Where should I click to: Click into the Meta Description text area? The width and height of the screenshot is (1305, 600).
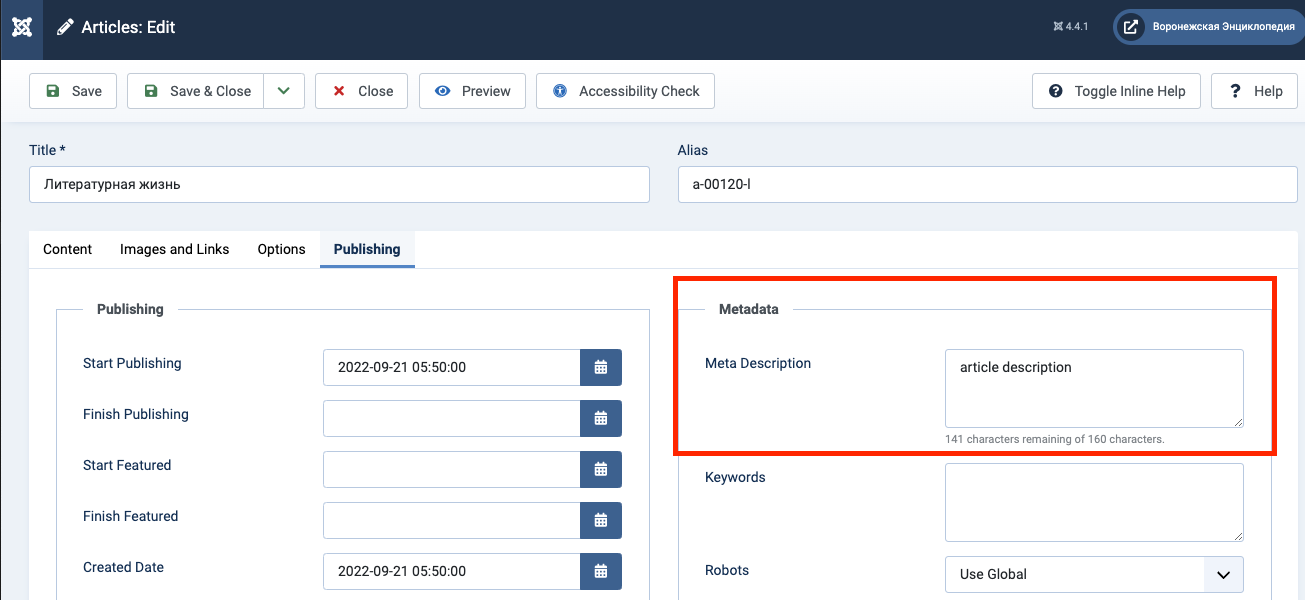point(1094,388)
